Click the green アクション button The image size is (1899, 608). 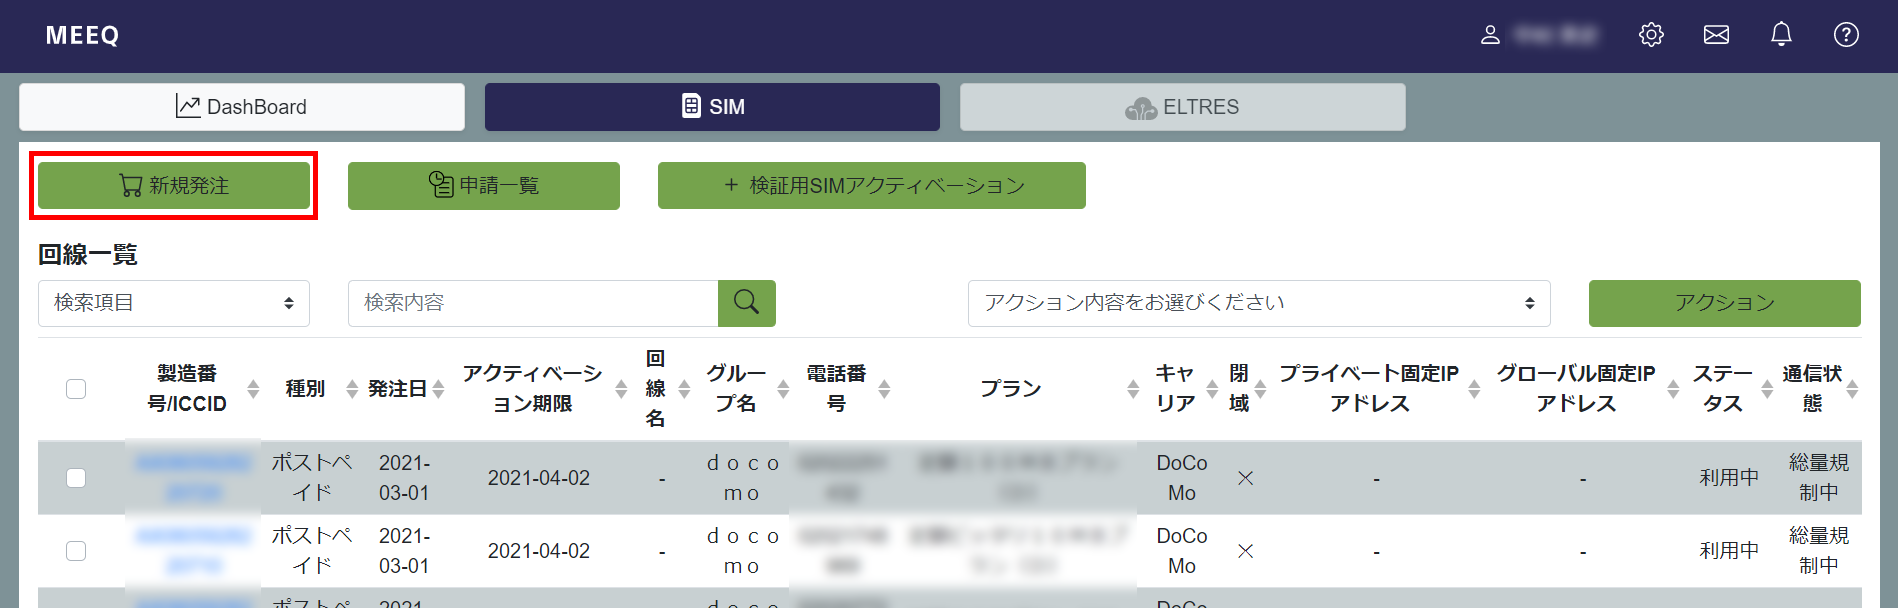pyautogui.click(x=1725, y=303)
